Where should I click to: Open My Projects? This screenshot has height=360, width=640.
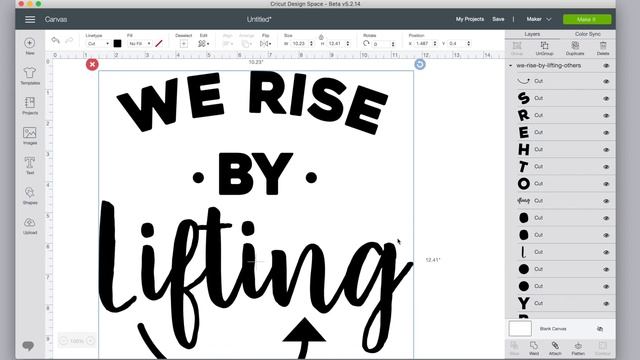pyautogui.click(x=470, y=19)
